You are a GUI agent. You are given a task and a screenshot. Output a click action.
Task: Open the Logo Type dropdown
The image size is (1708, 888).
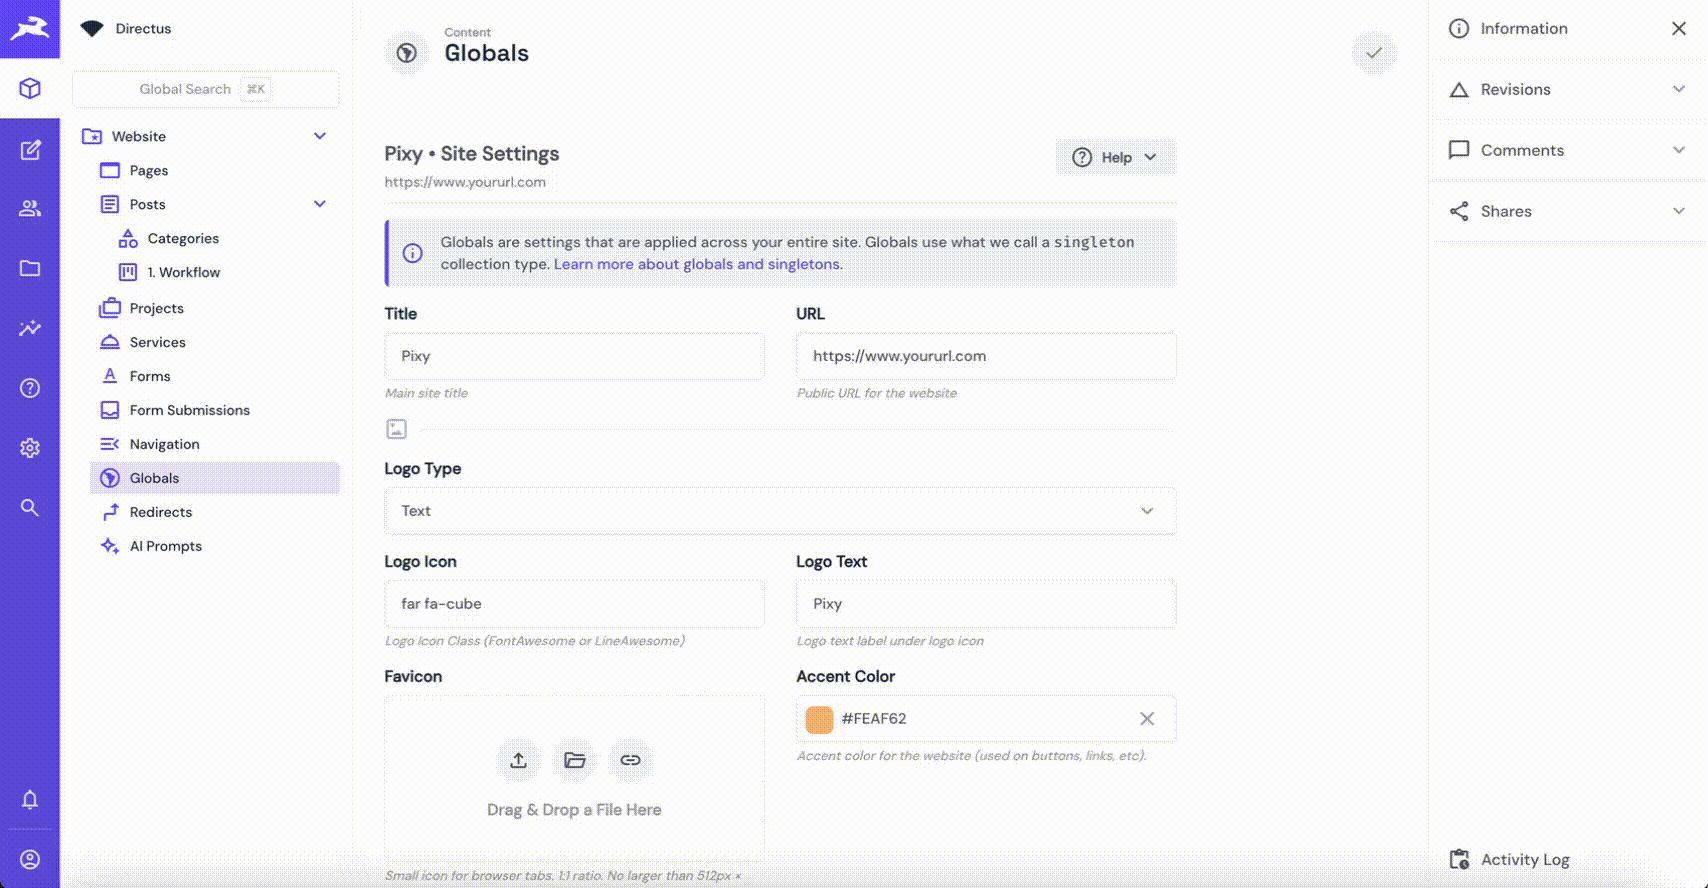[779, 511]
